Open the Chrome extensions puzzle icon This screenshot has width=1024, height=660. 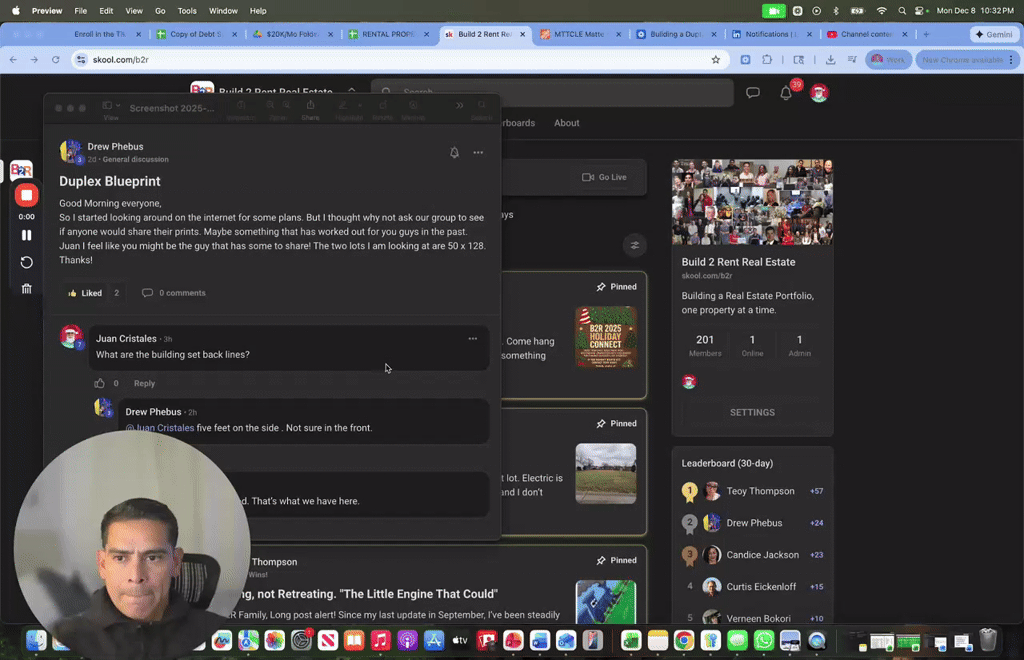click(x=767, y=59)
